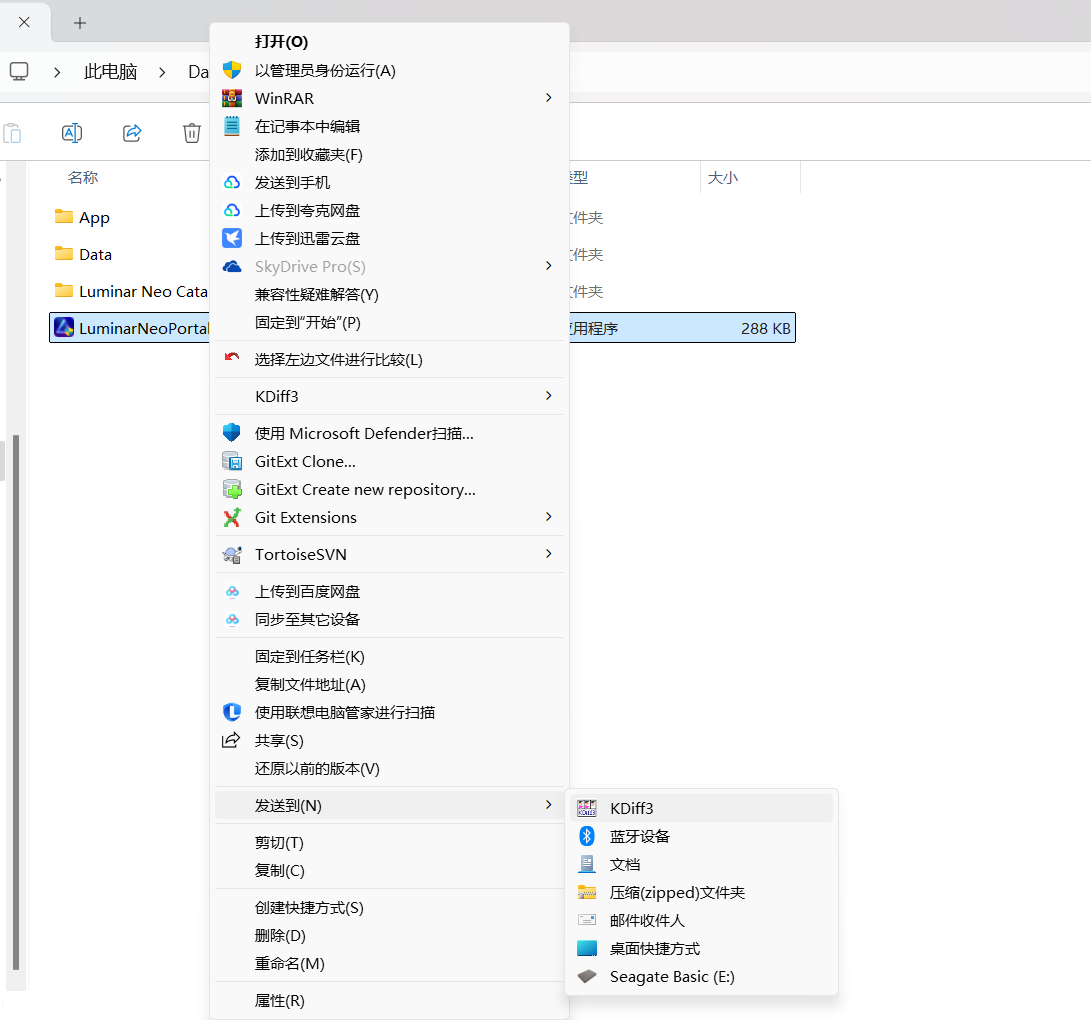
Task: Choose 删除(D) from context menu
Action: pos(389,936)
